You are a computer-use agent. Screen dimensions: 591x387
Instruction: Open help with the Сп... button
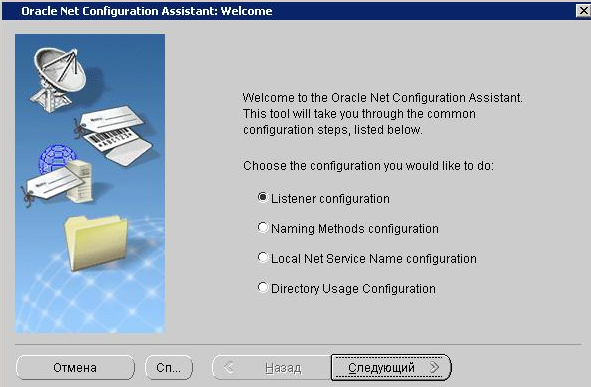click(x=169, y=367)
